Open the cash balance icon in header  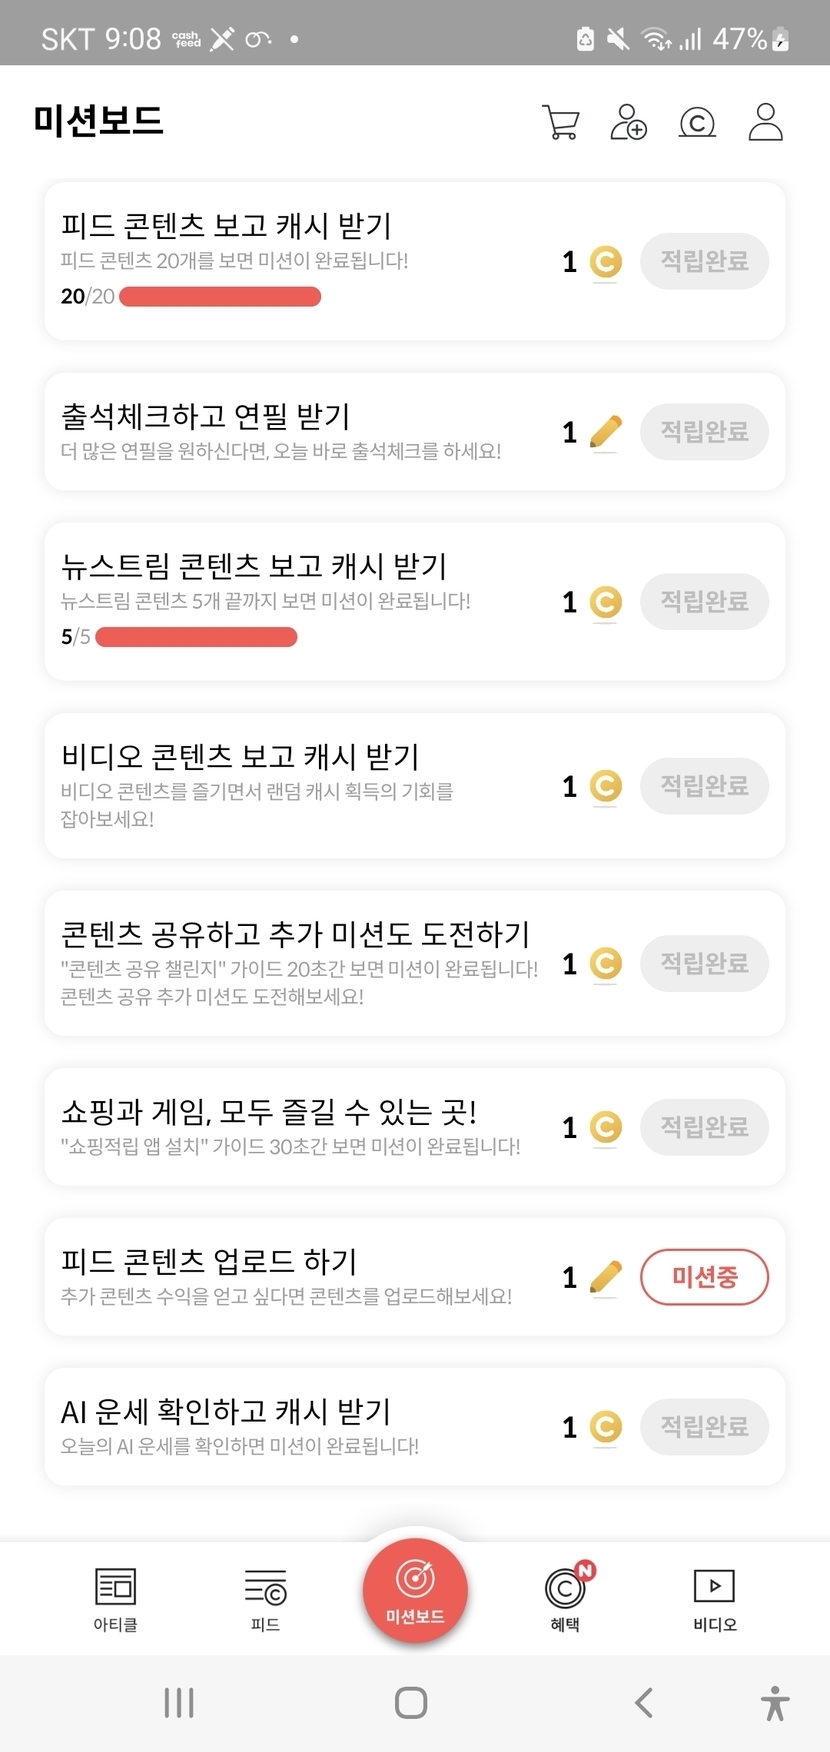(697, 122)
